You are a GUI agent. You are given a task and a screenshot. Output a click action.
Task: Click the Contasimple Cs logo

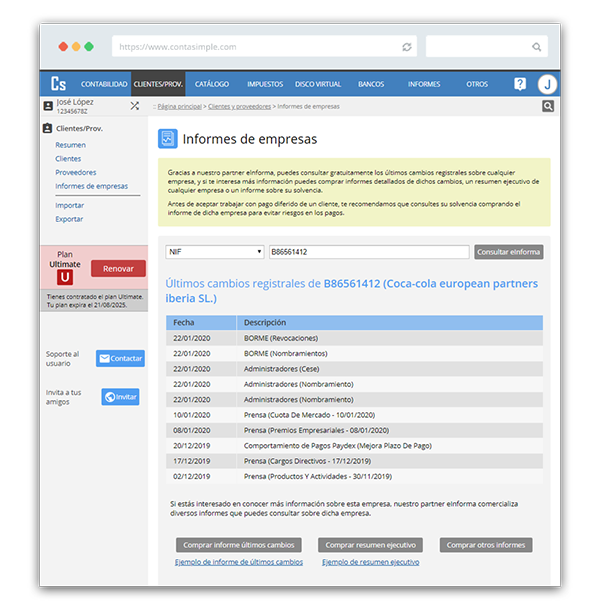(58, 84)
